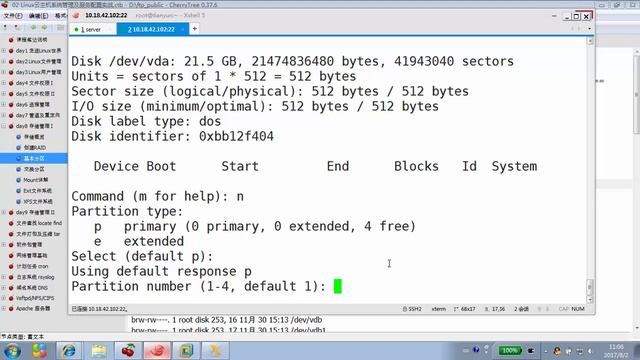Image resolution: width=640 pixels, height=360 pixels.
Task: Click the yellow taskbar application icon
Action: pos(216,351)
